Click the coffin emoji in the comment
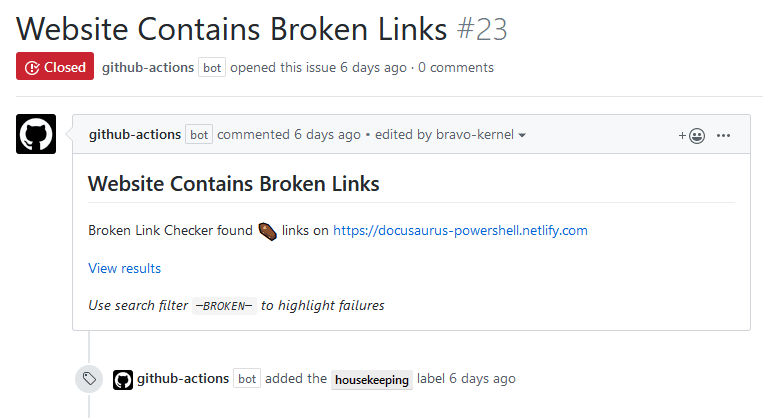The height and width of the screenshot is (418, 763). pyautogui.click(x=267, y=230)
